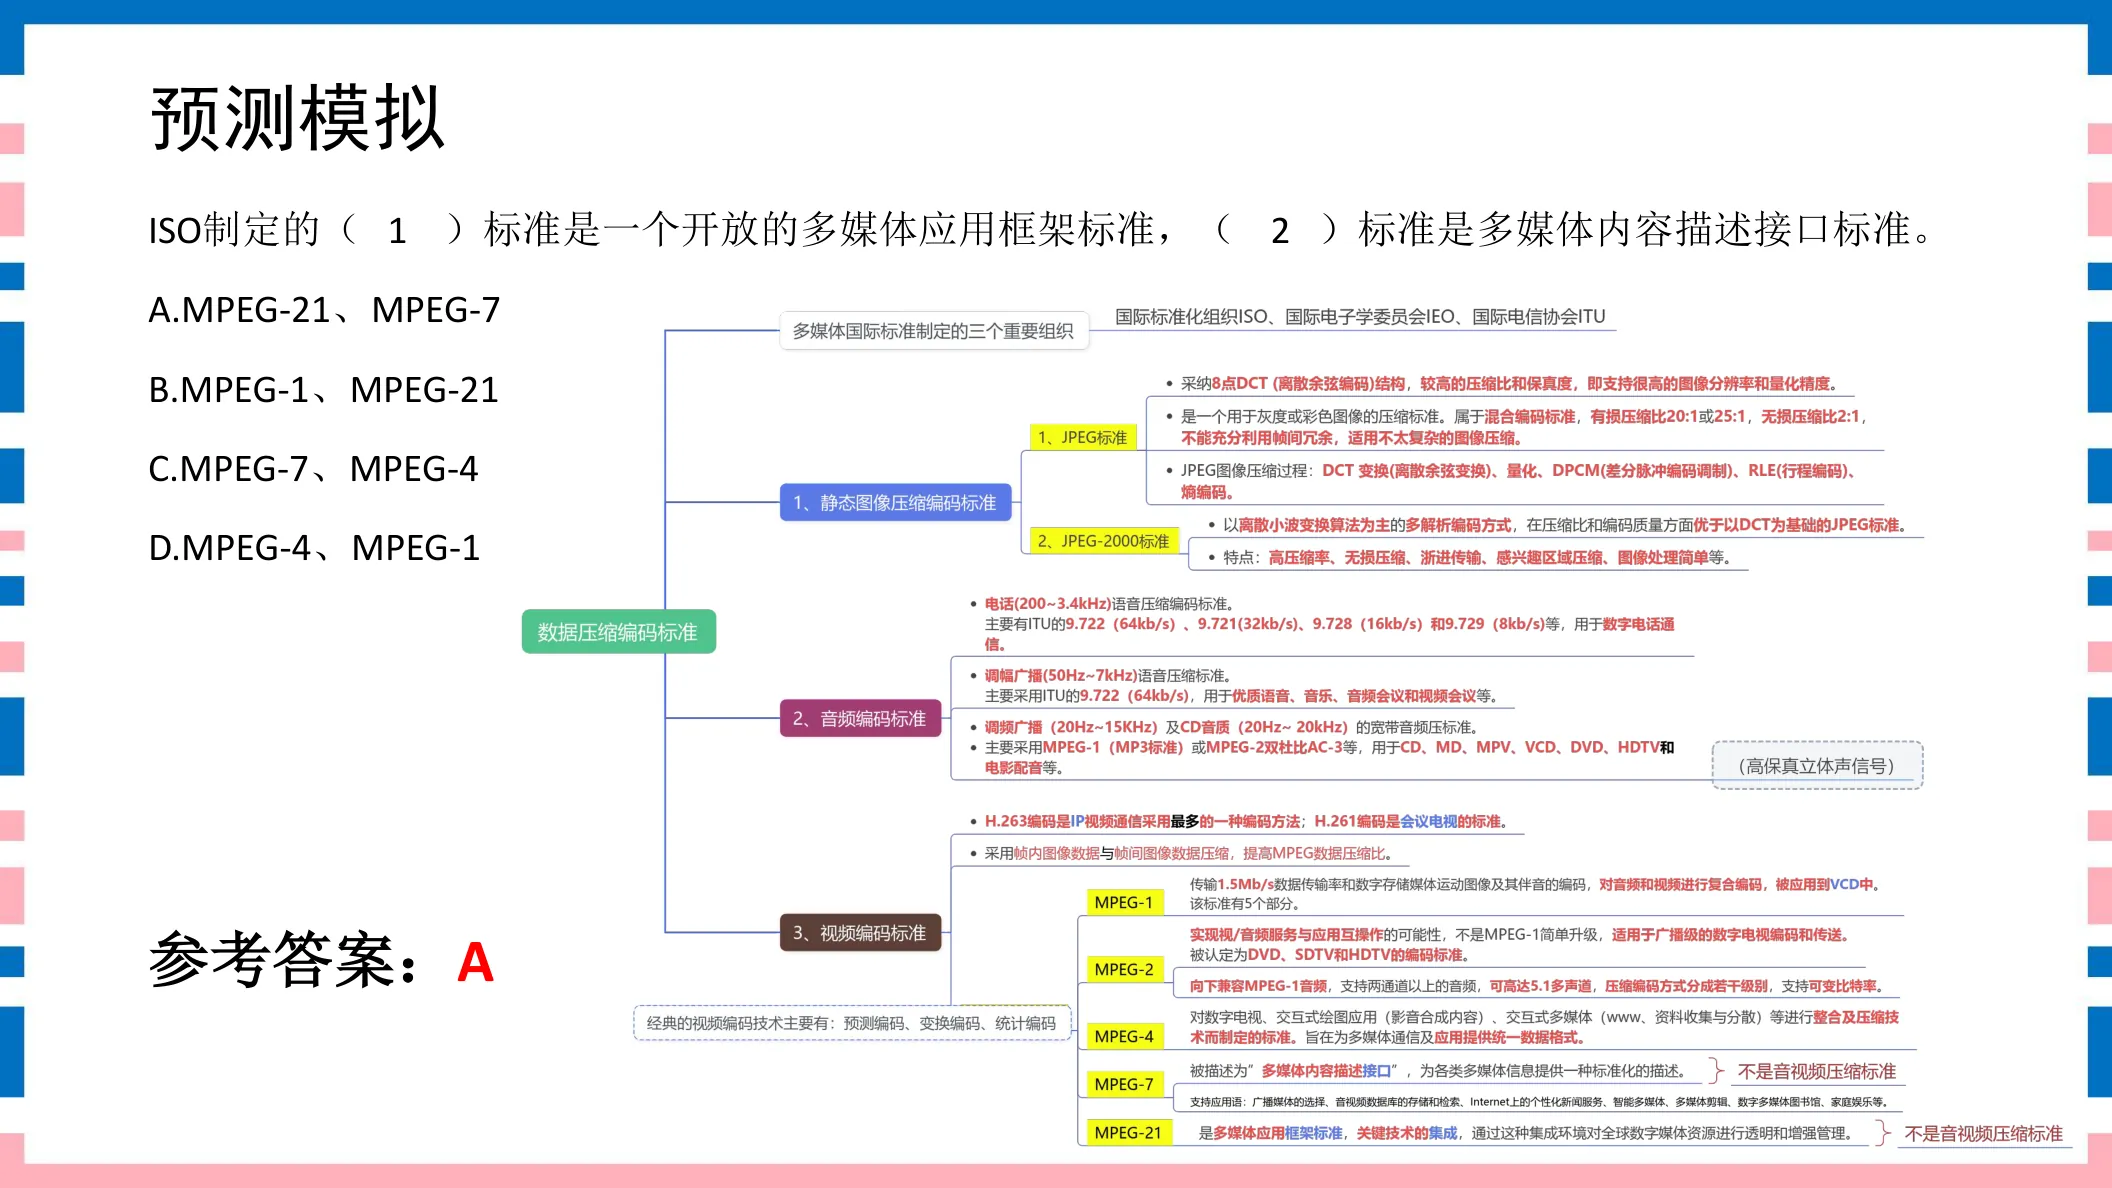Click the dashed 高保真立体声信号 callout box

coord(1817,766)
